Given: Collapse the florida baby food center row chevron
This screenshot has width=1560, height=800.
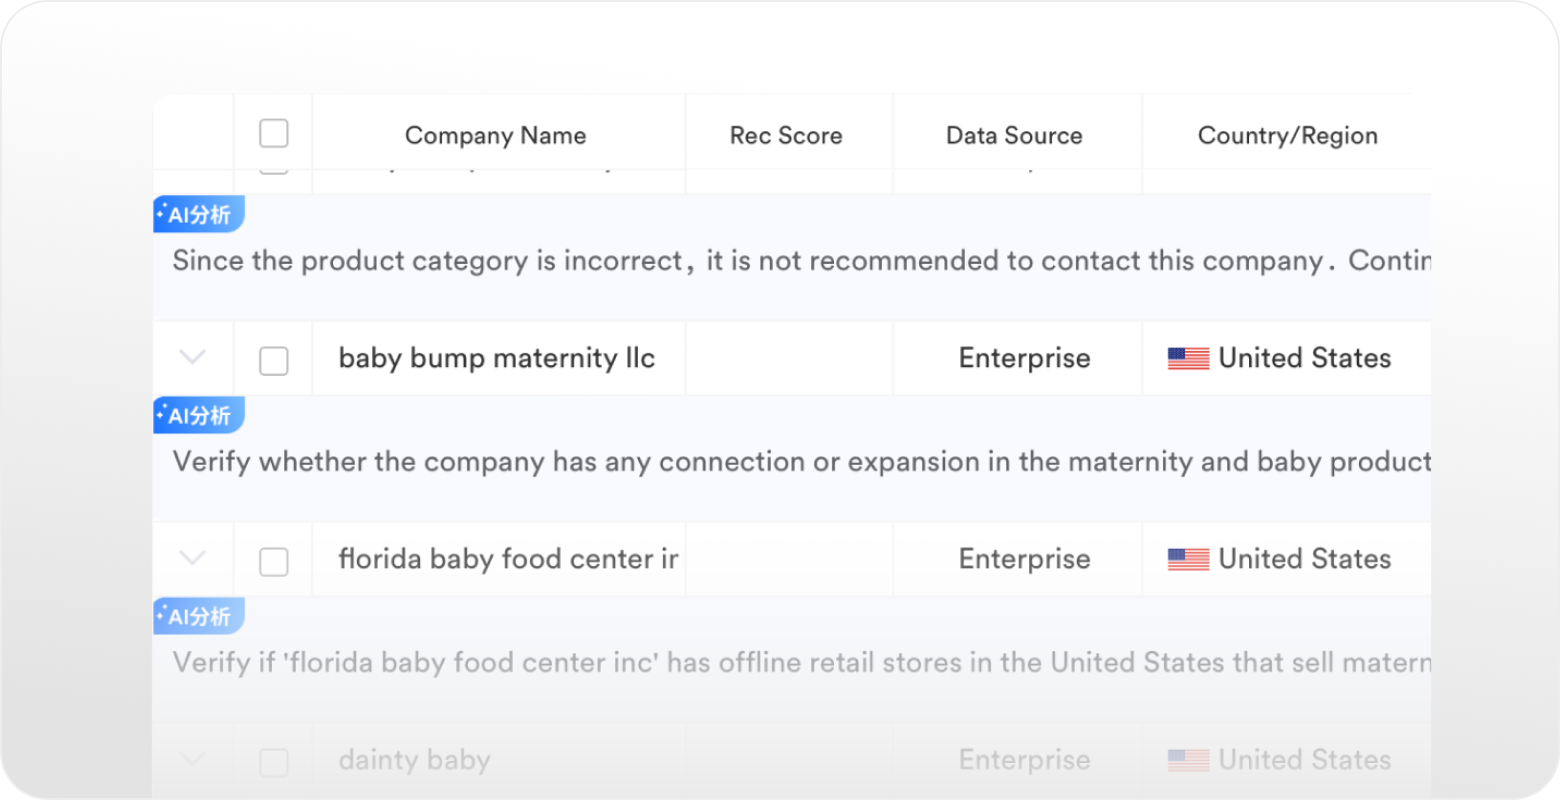Looking at the screenshot, I should click(x=192, y=557).
